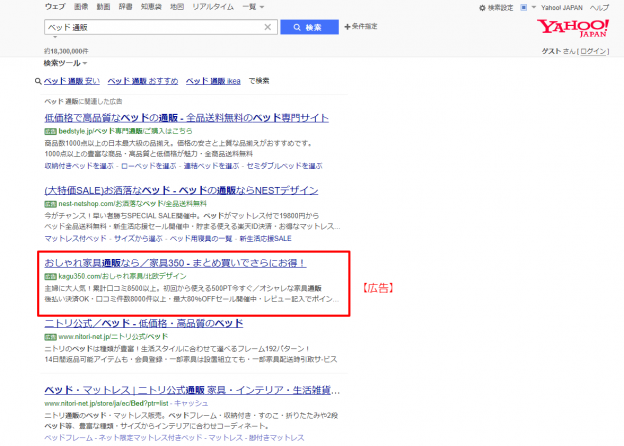Click the blue square icon near Yahoo! JAPAN link
Image resolution: width=624 pixels, height=446 pixels.
point(524,7)
